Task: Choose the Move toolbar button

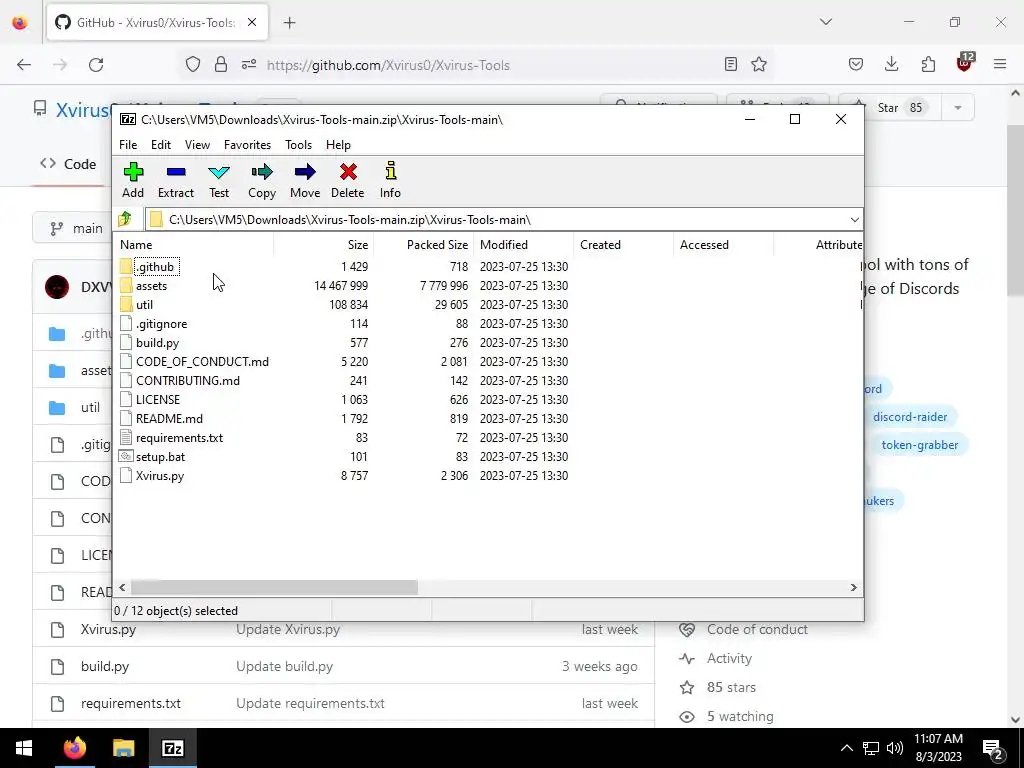Action: pyautogui.click(x=305, y=180)
